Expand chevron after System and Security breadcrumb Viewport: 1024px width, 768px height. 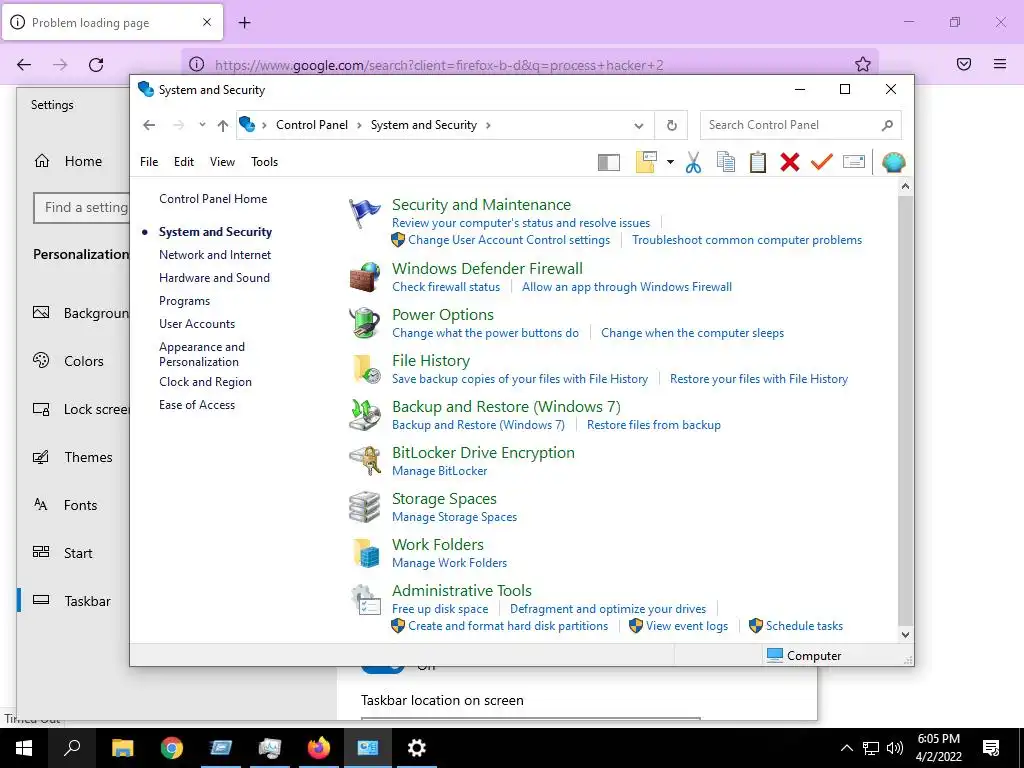coord(488,125)
